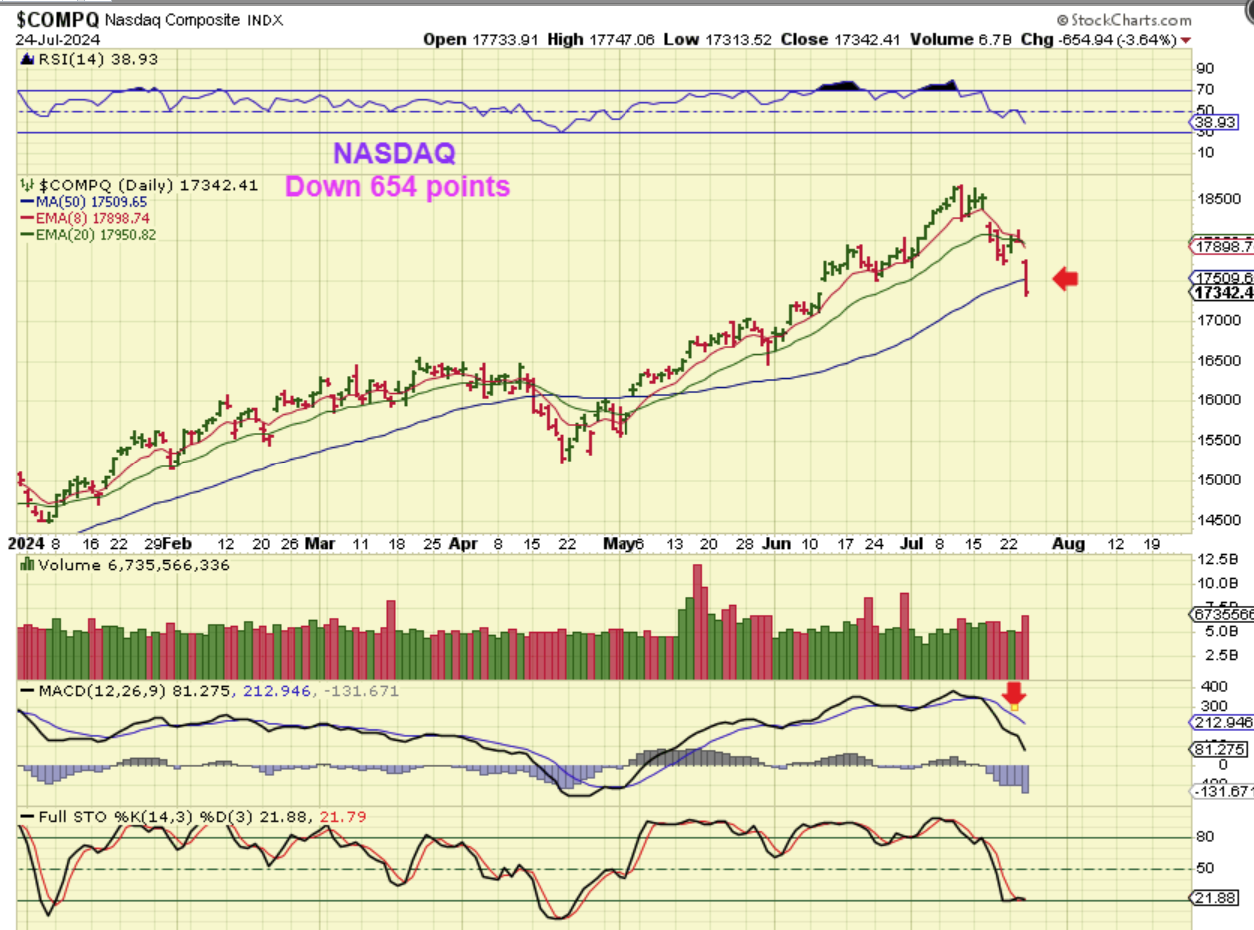Click the 6735566 volume tag on right axis
This screenshot has width=1254, height=930.
[1223, 615]
